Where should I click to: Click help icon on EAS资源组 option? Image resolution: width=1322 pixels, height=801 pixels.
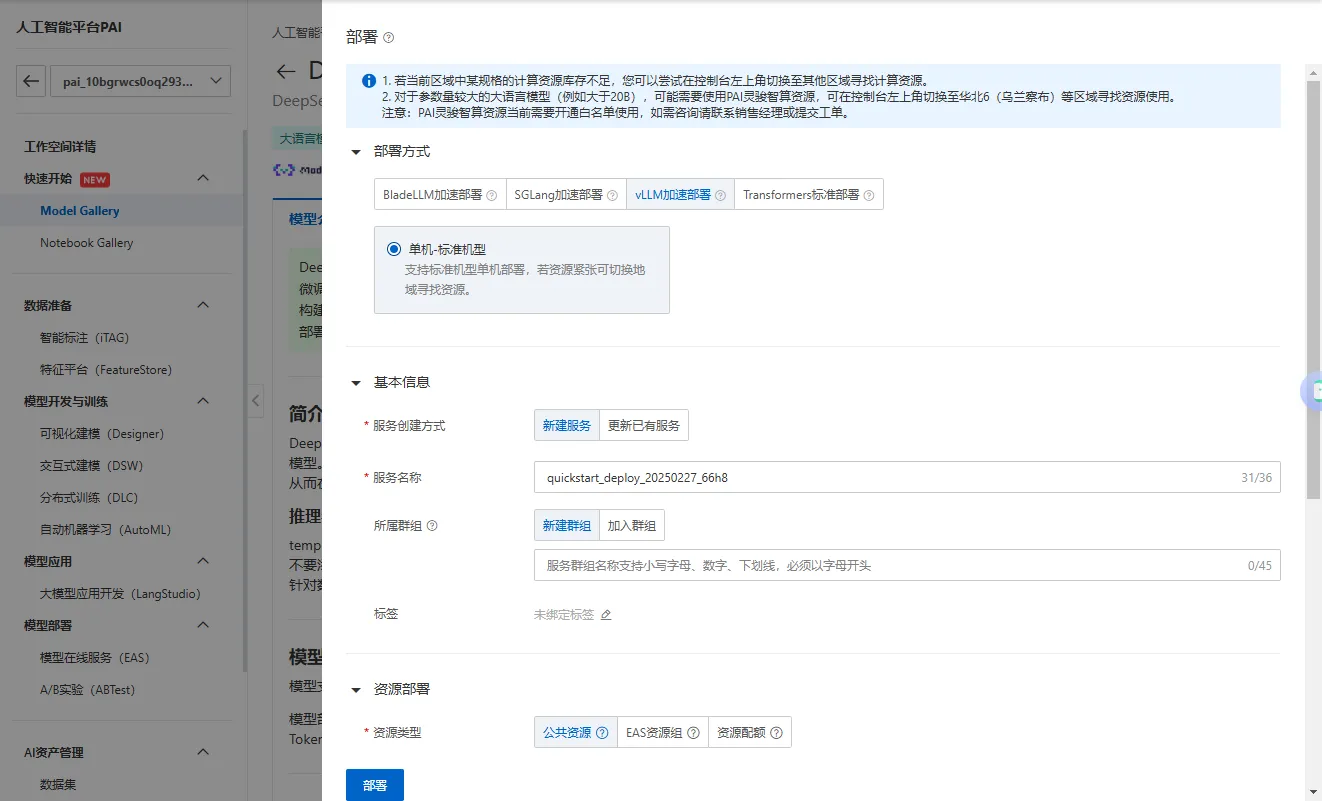pyautogui.click(x=694, y=733)
